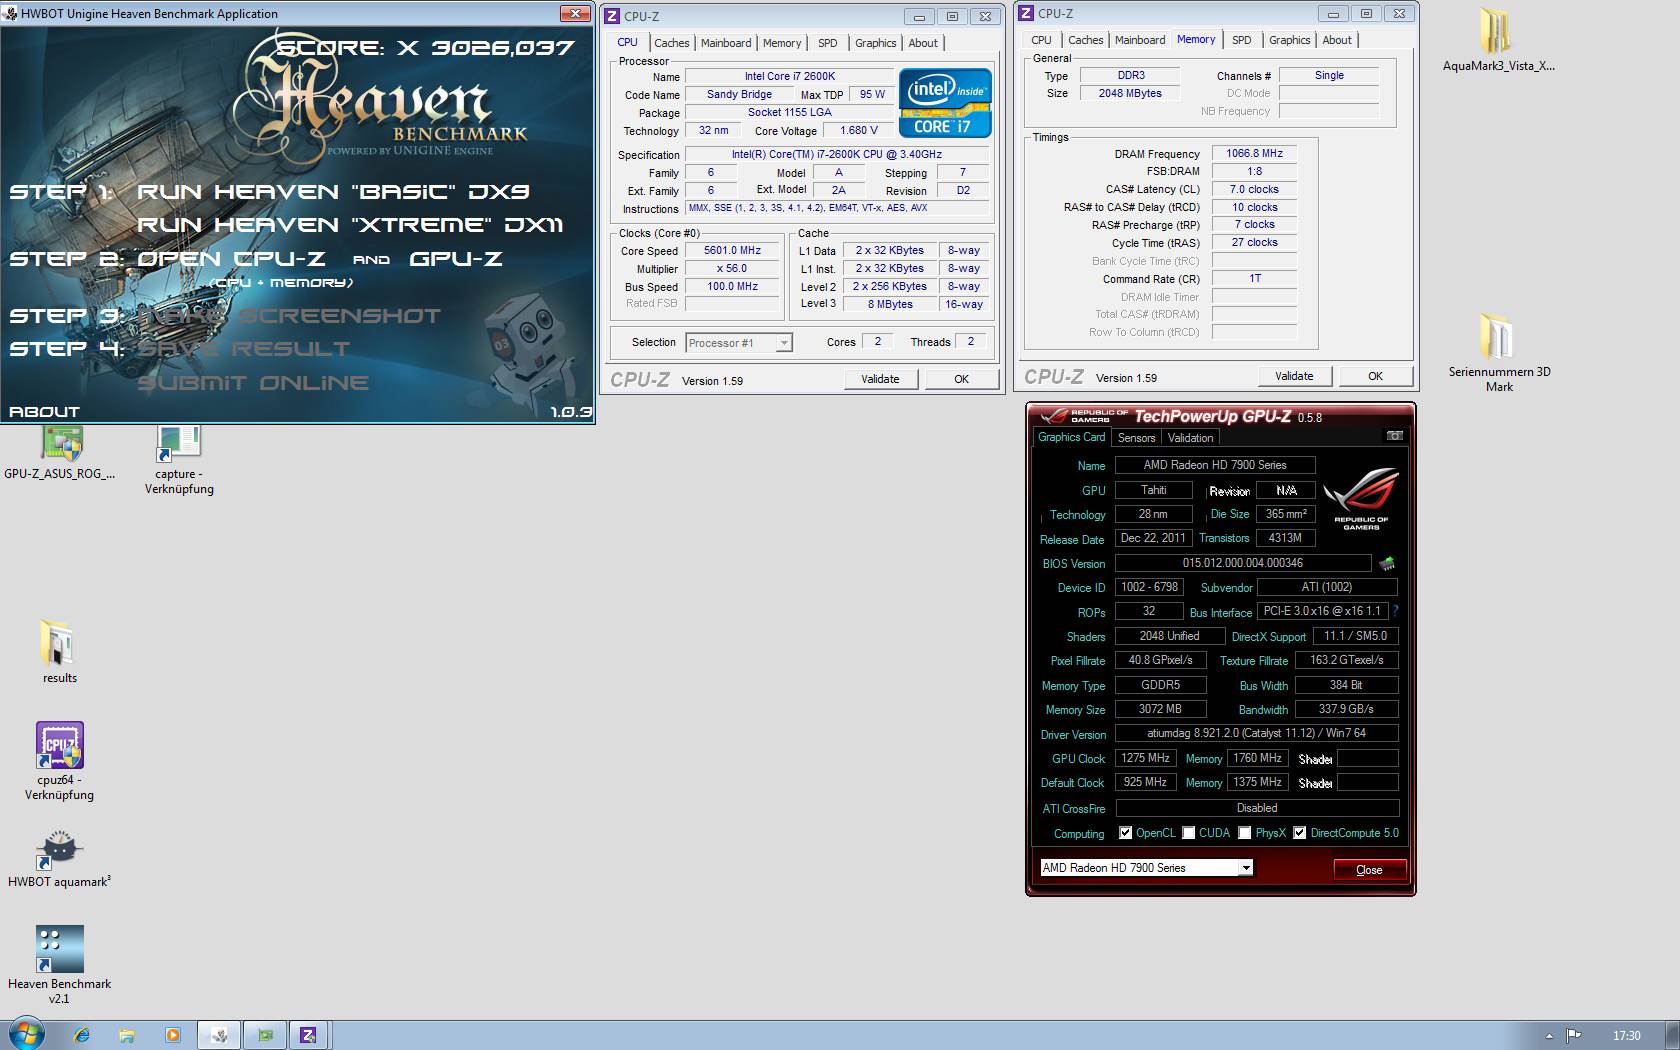
Task: Toggle the CUDA checkbox in GPU-Z
Action: [1188, 833]
